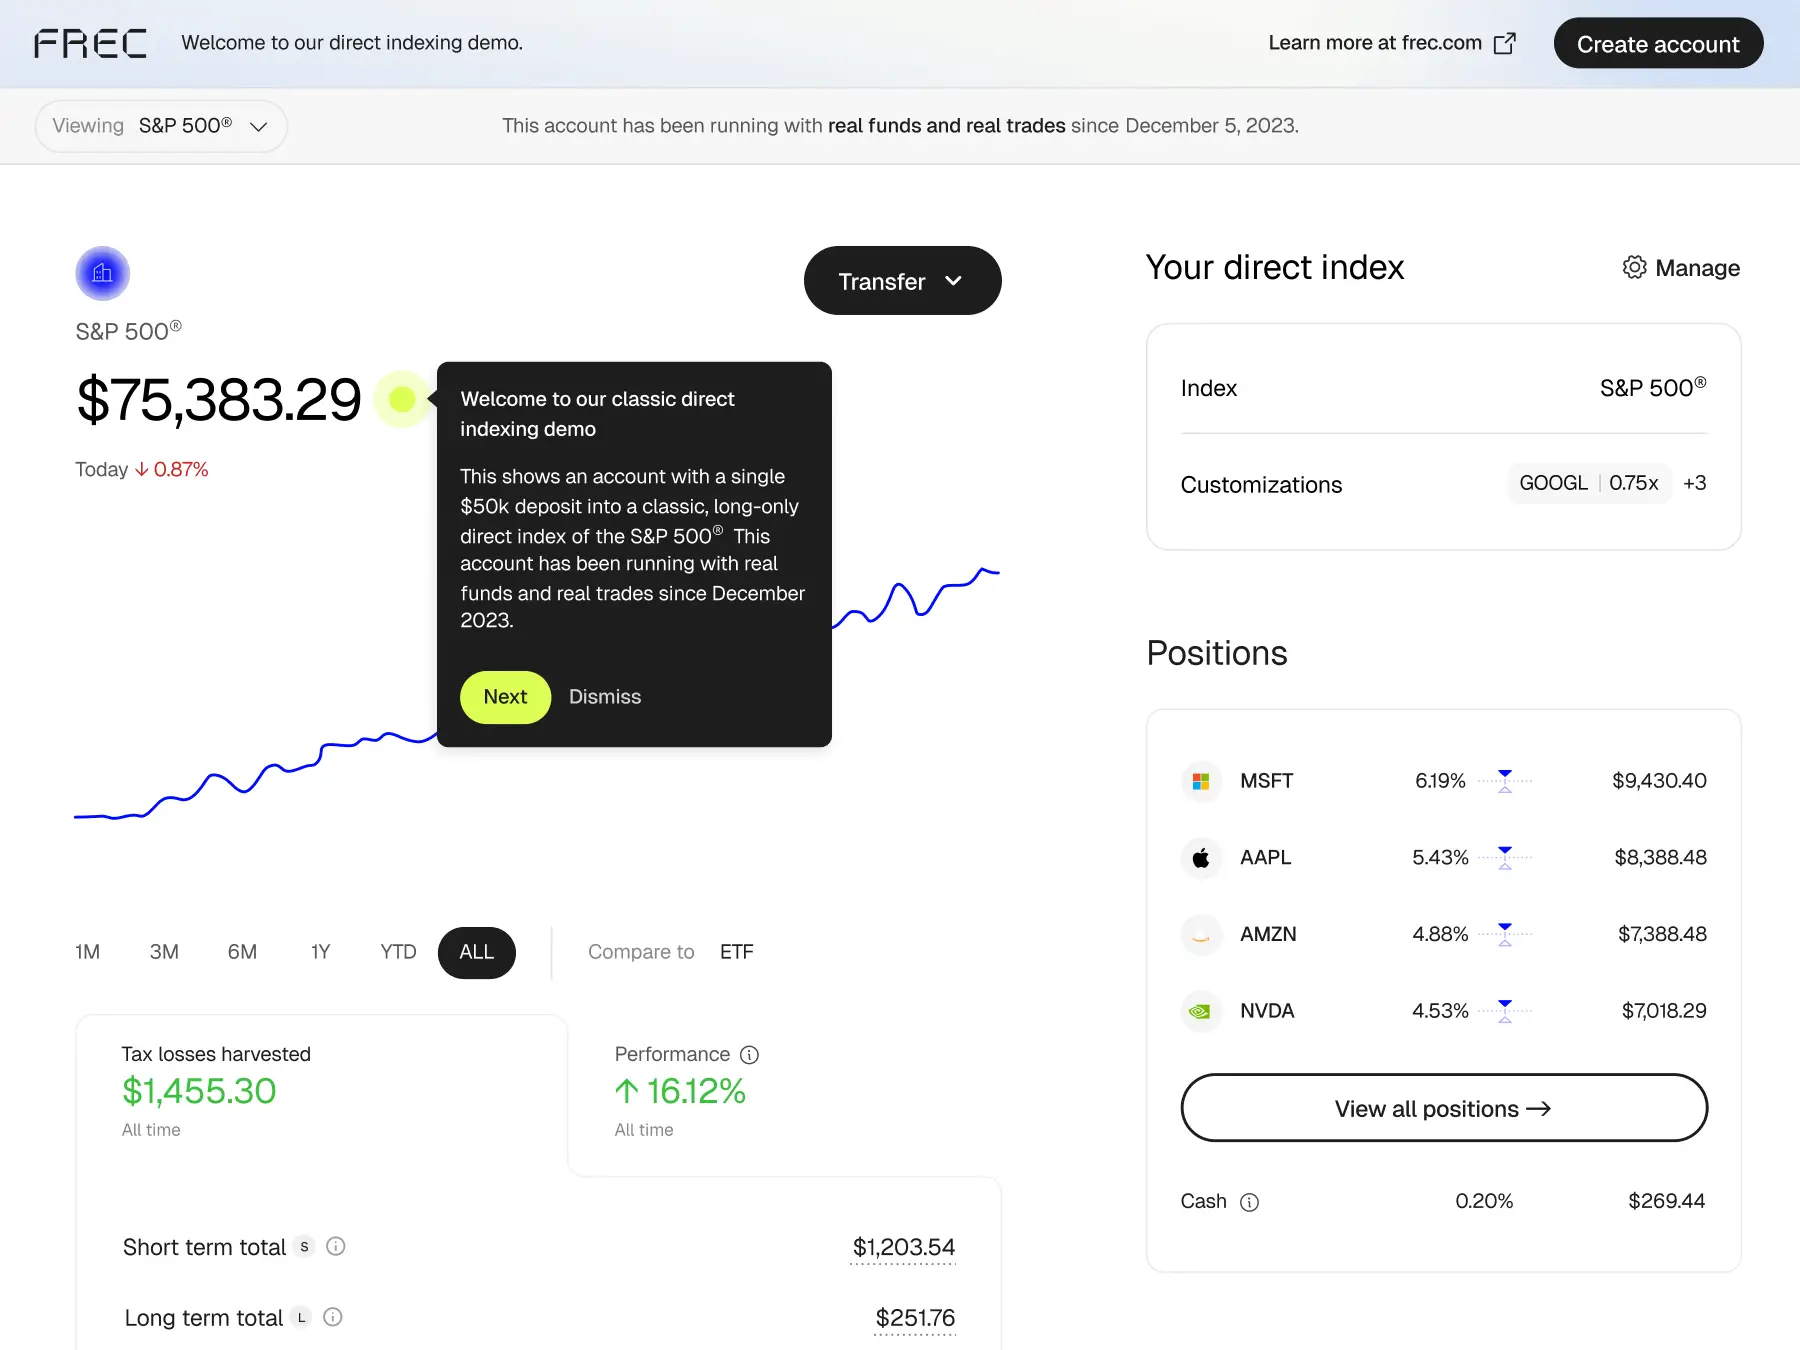Screen dimensions: 1800x1350
Task: Expand the Transfer dropdown button
Action: click(902, 281)
